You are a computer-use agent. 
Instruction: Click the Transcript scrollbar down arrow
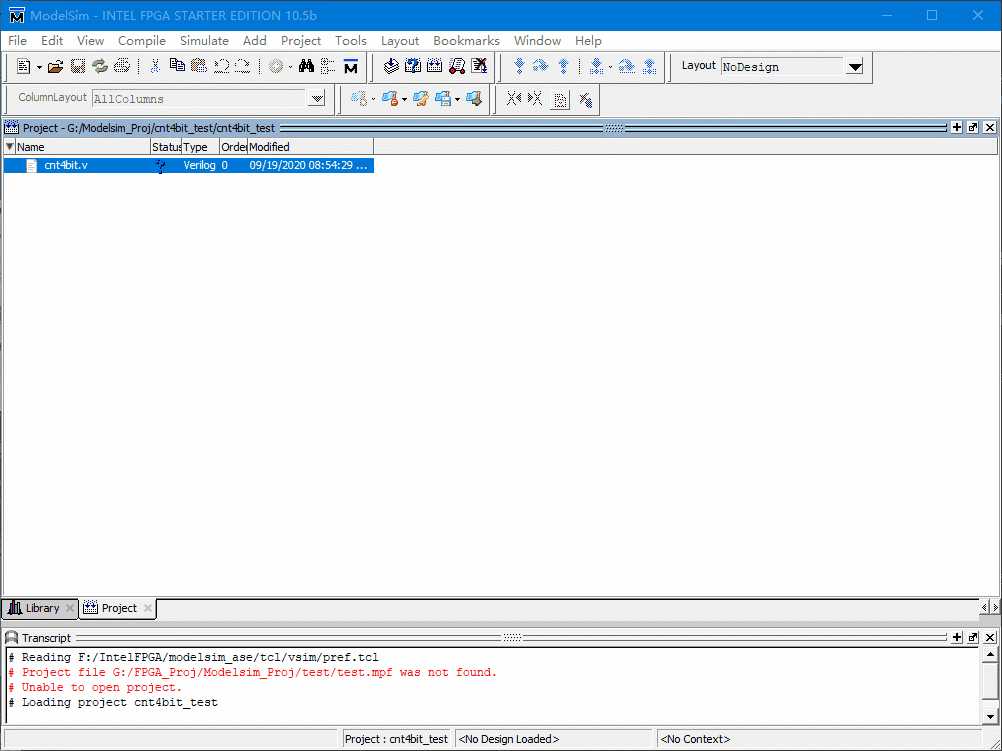pyautogui.click(x=990, y=716)
